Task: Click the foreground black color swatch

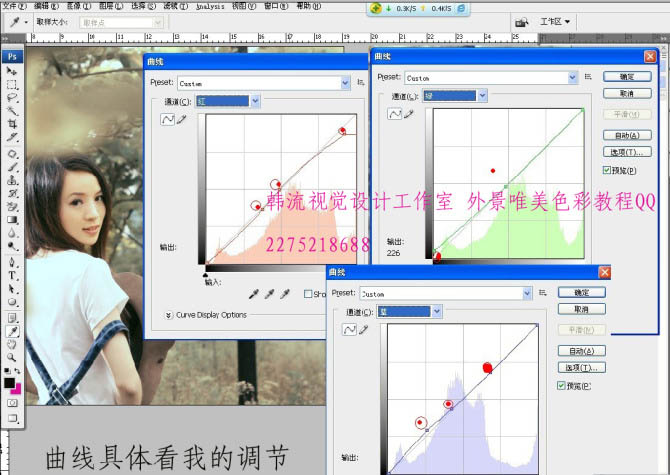Action: click(9, 383)
